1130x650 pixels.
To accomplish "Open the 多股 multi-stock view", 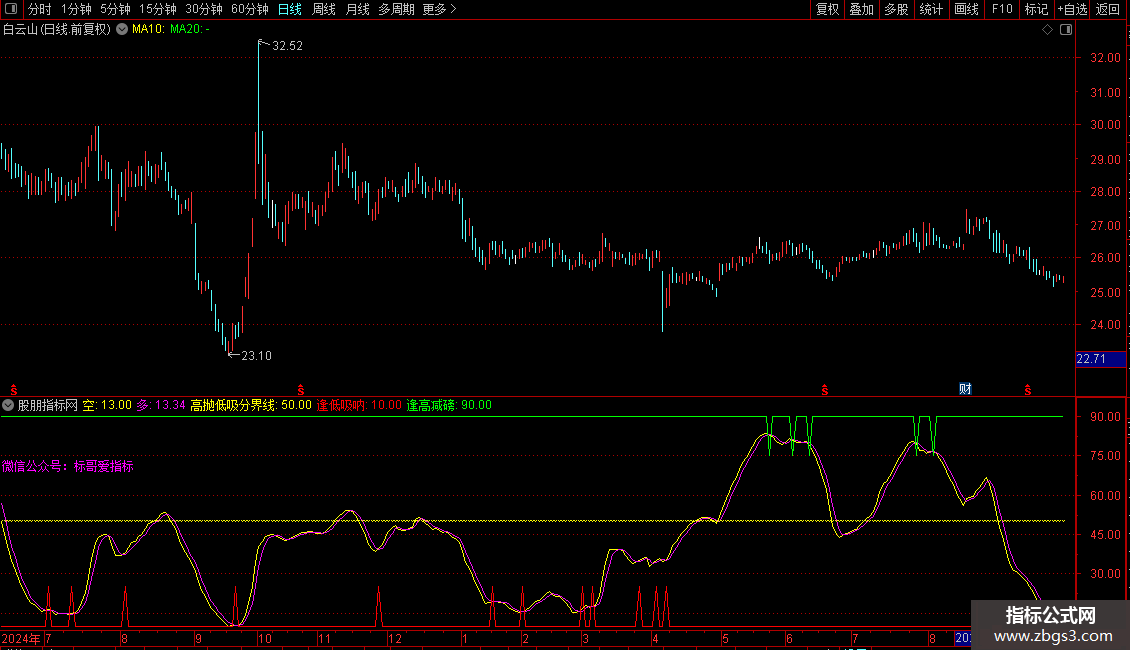I will 896,9.
